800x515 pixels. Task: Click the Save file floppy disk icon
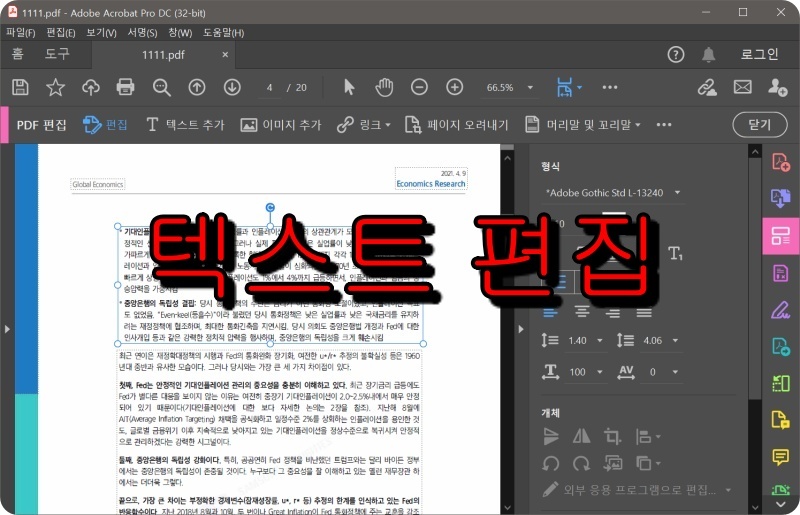20,87
